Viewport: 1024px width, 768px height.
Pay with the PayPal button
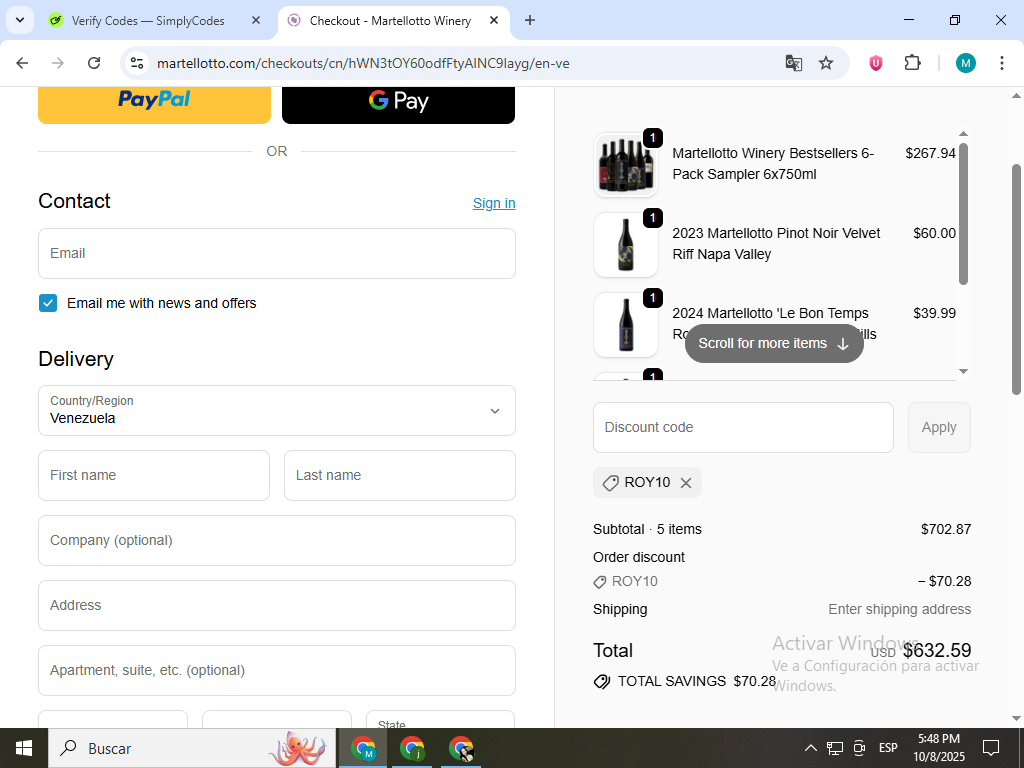click(154, 101)
